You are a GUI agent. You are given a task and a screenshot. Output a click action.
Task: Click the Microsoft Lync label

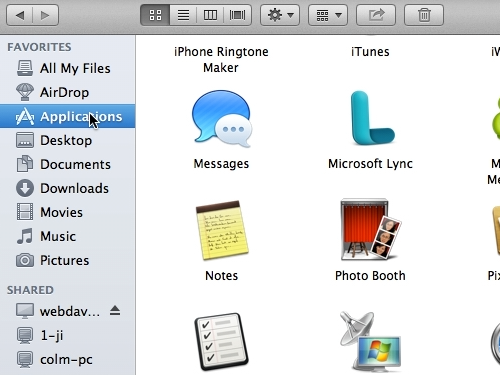(x=370, y=164)
